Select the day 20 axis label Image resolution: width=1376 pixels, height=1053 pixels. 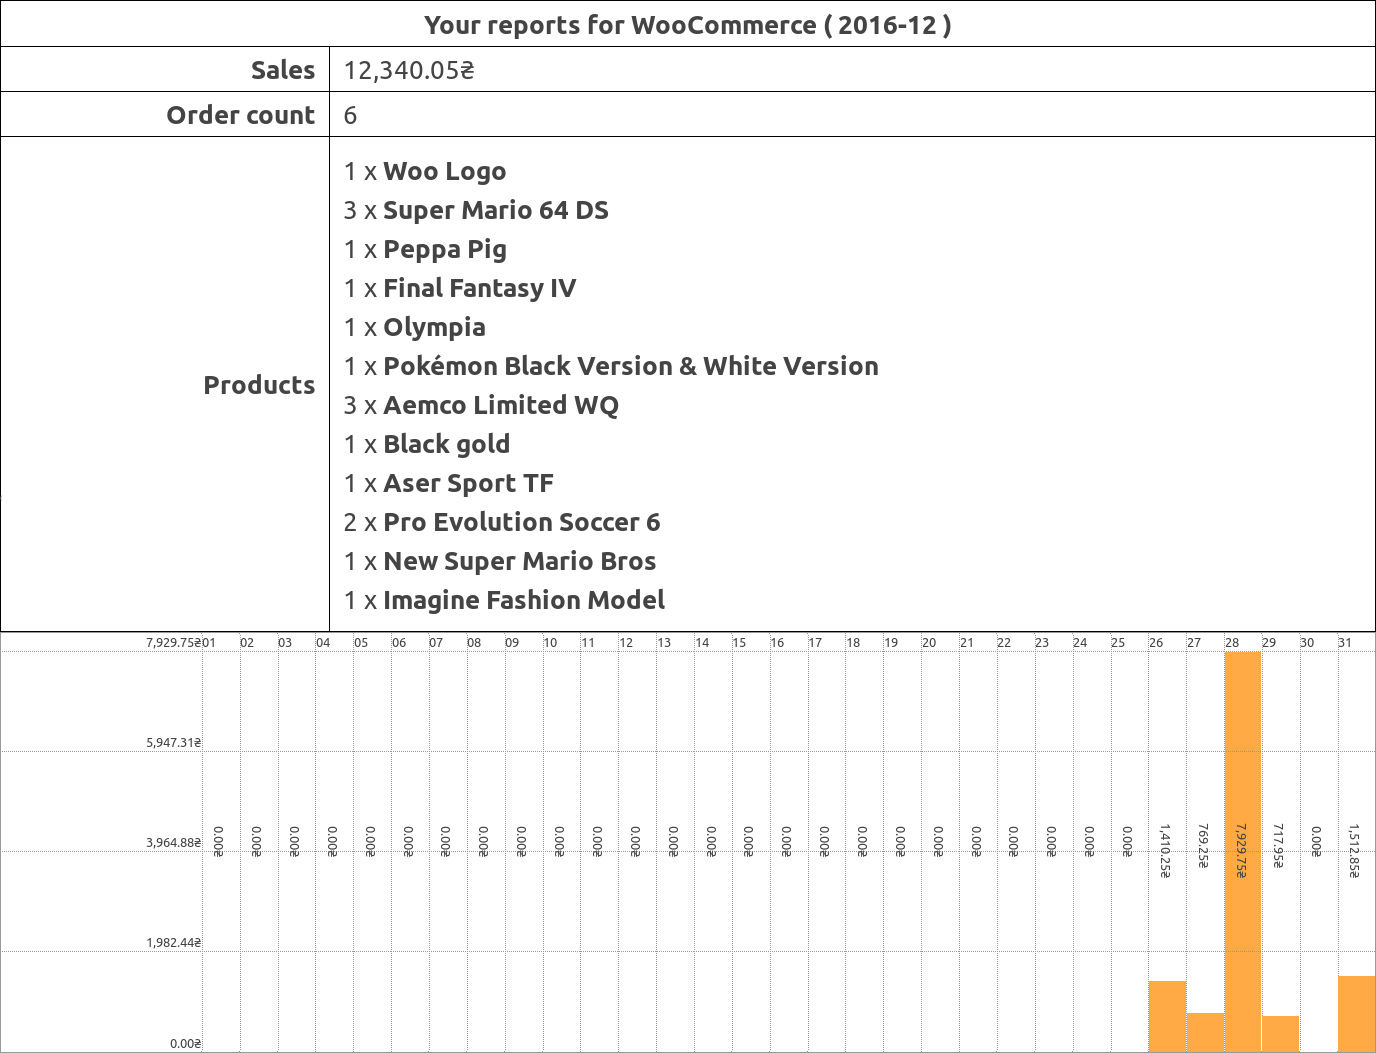[929, 643]
